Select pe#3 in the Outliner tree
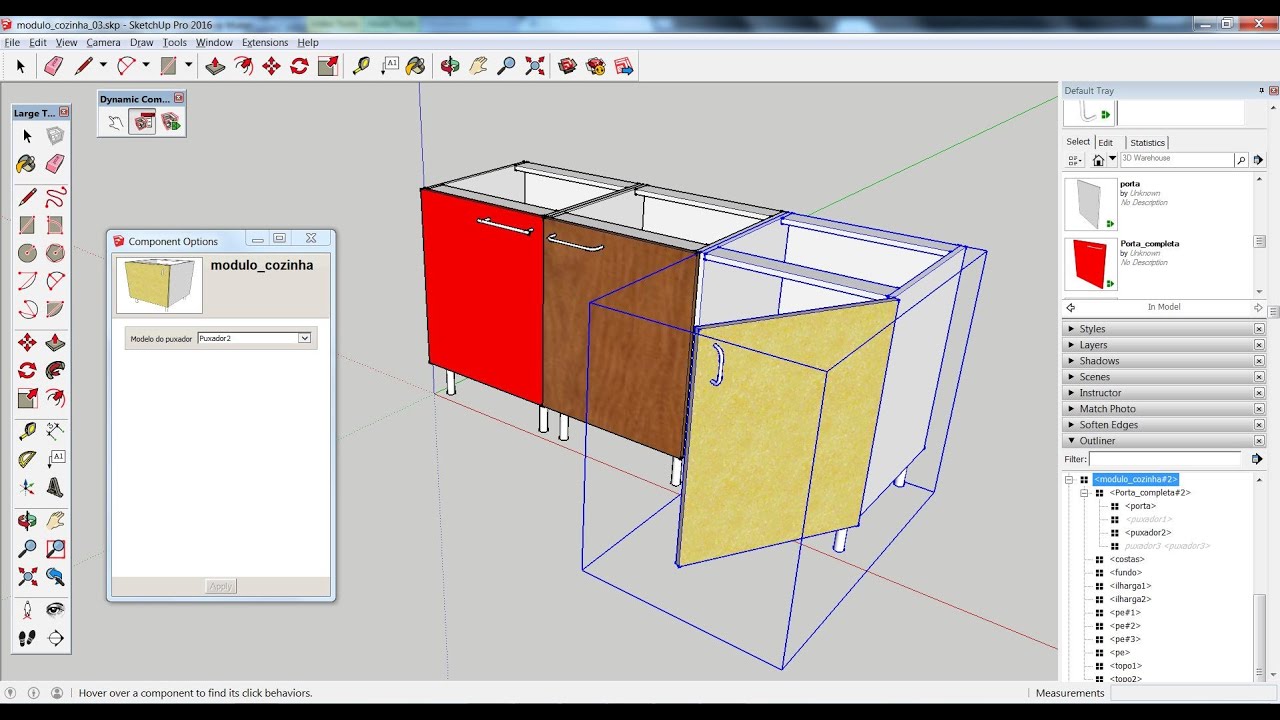Screen dimensions: 1280x720 [x=1125, y=639]
